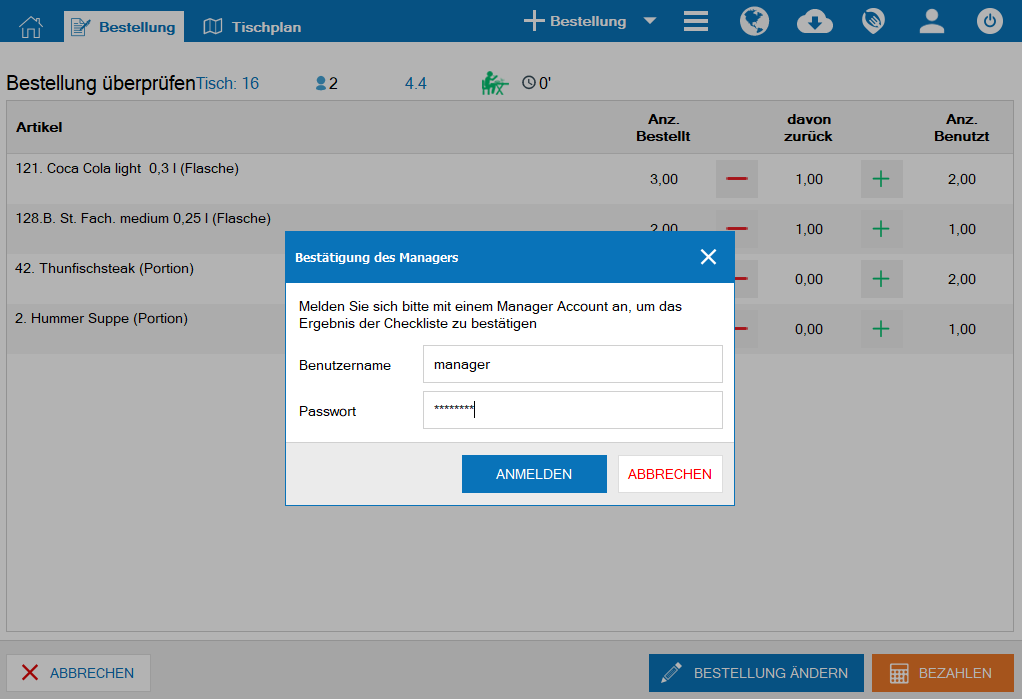
Task: Click ABBRECHEN in the manager dialog
Action: tap(670, 474)
